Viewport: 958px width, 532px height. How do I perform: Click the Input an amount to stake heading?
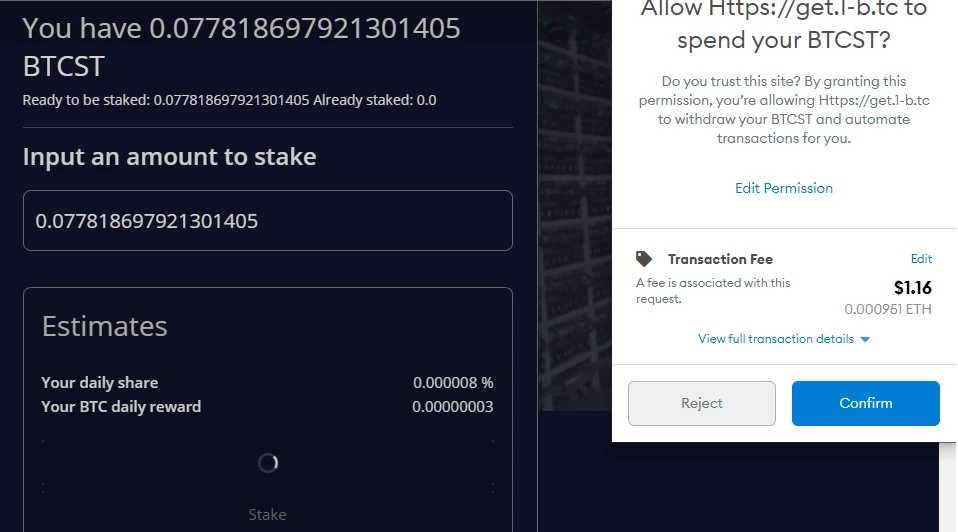pyautogui.click(x=169, y=157)
